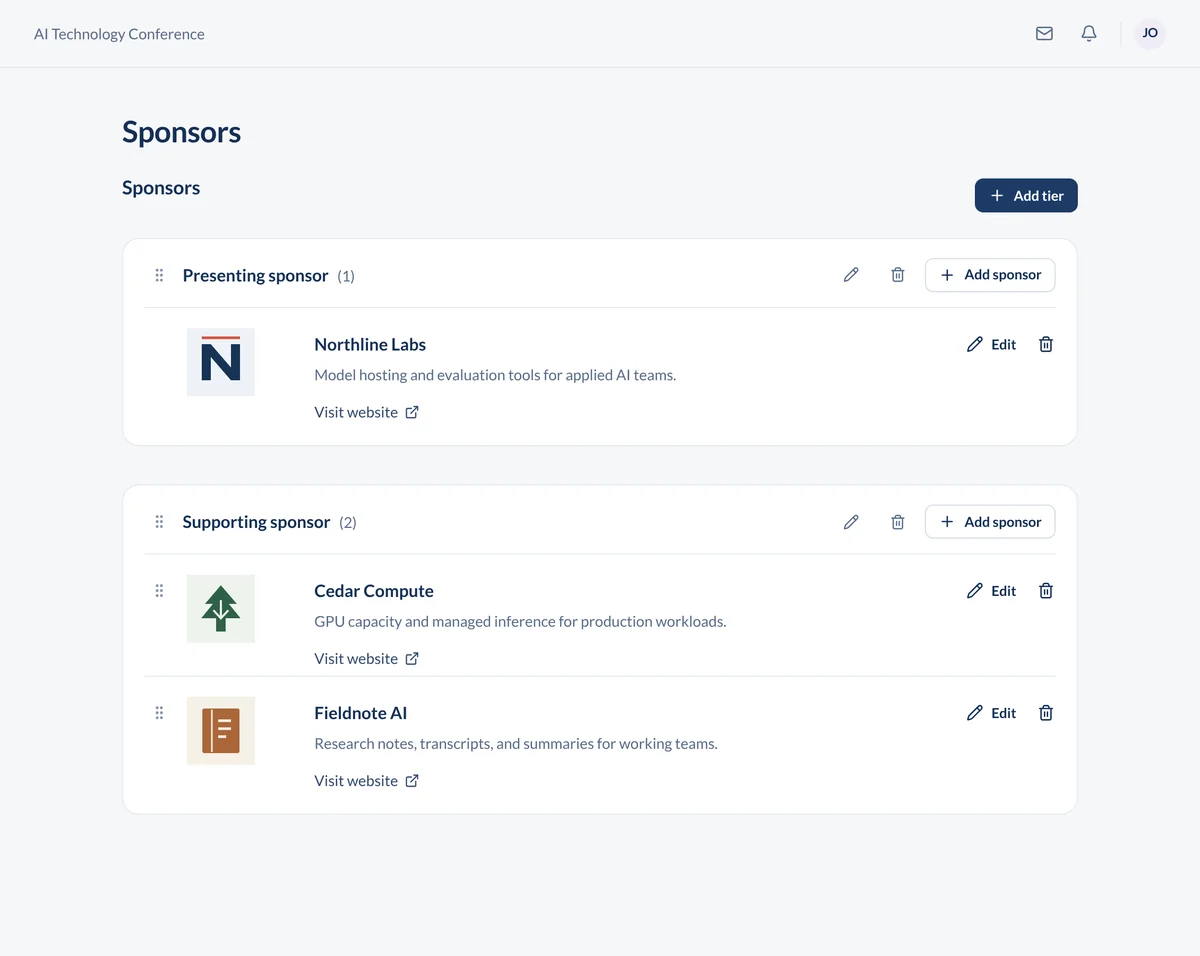Visit the Cedar Compute website
The height and width of the screenshot is (956, 1200).
[366, 659]
